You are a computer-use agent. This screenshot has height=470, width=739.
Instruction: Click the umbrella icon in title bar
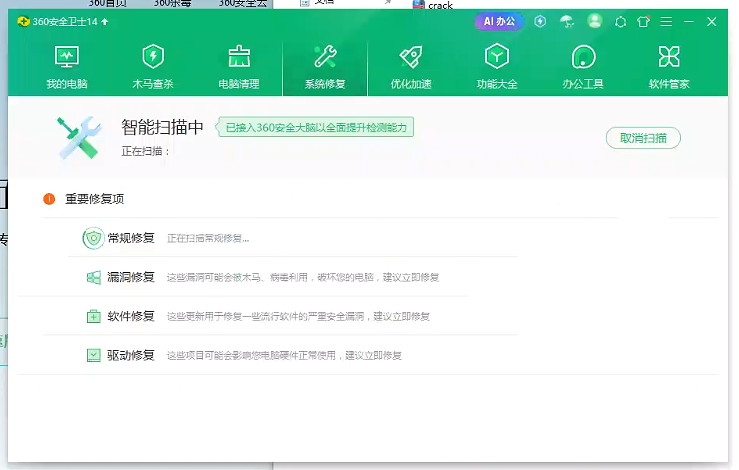coord(567,21)
